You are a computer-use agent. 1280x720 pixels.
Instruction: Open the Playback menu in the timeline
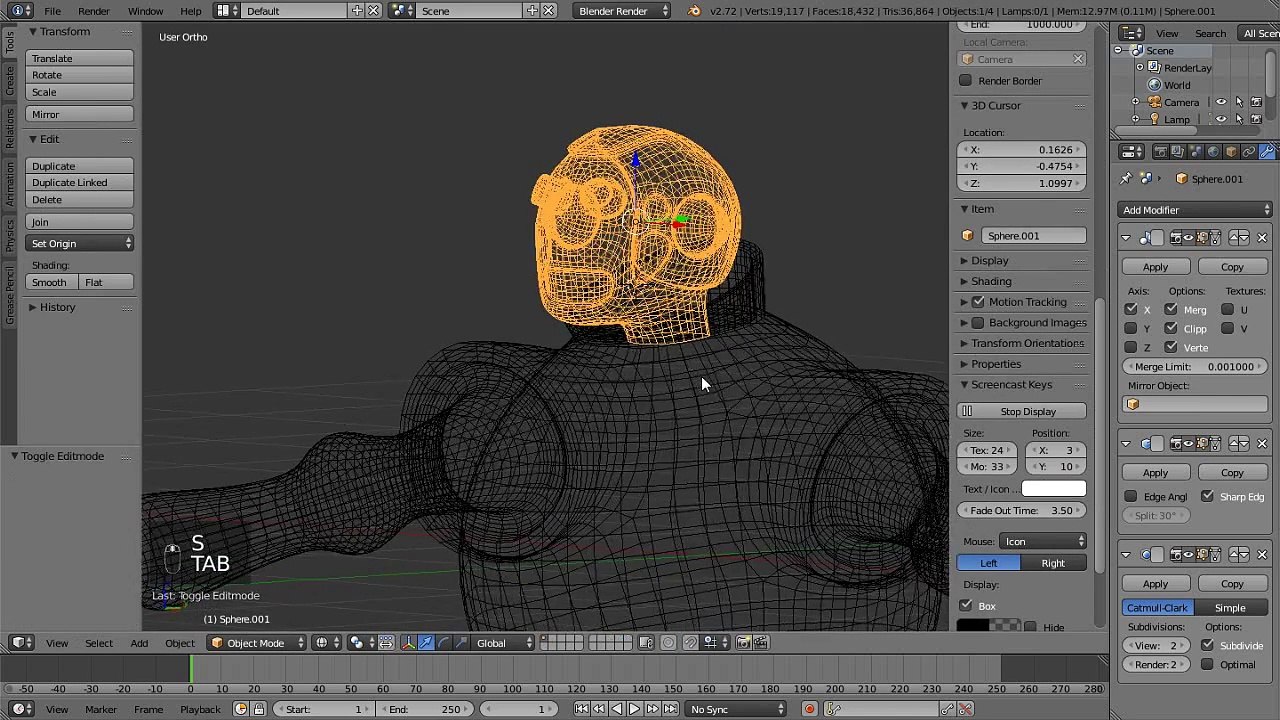click(x=200, y=709)
